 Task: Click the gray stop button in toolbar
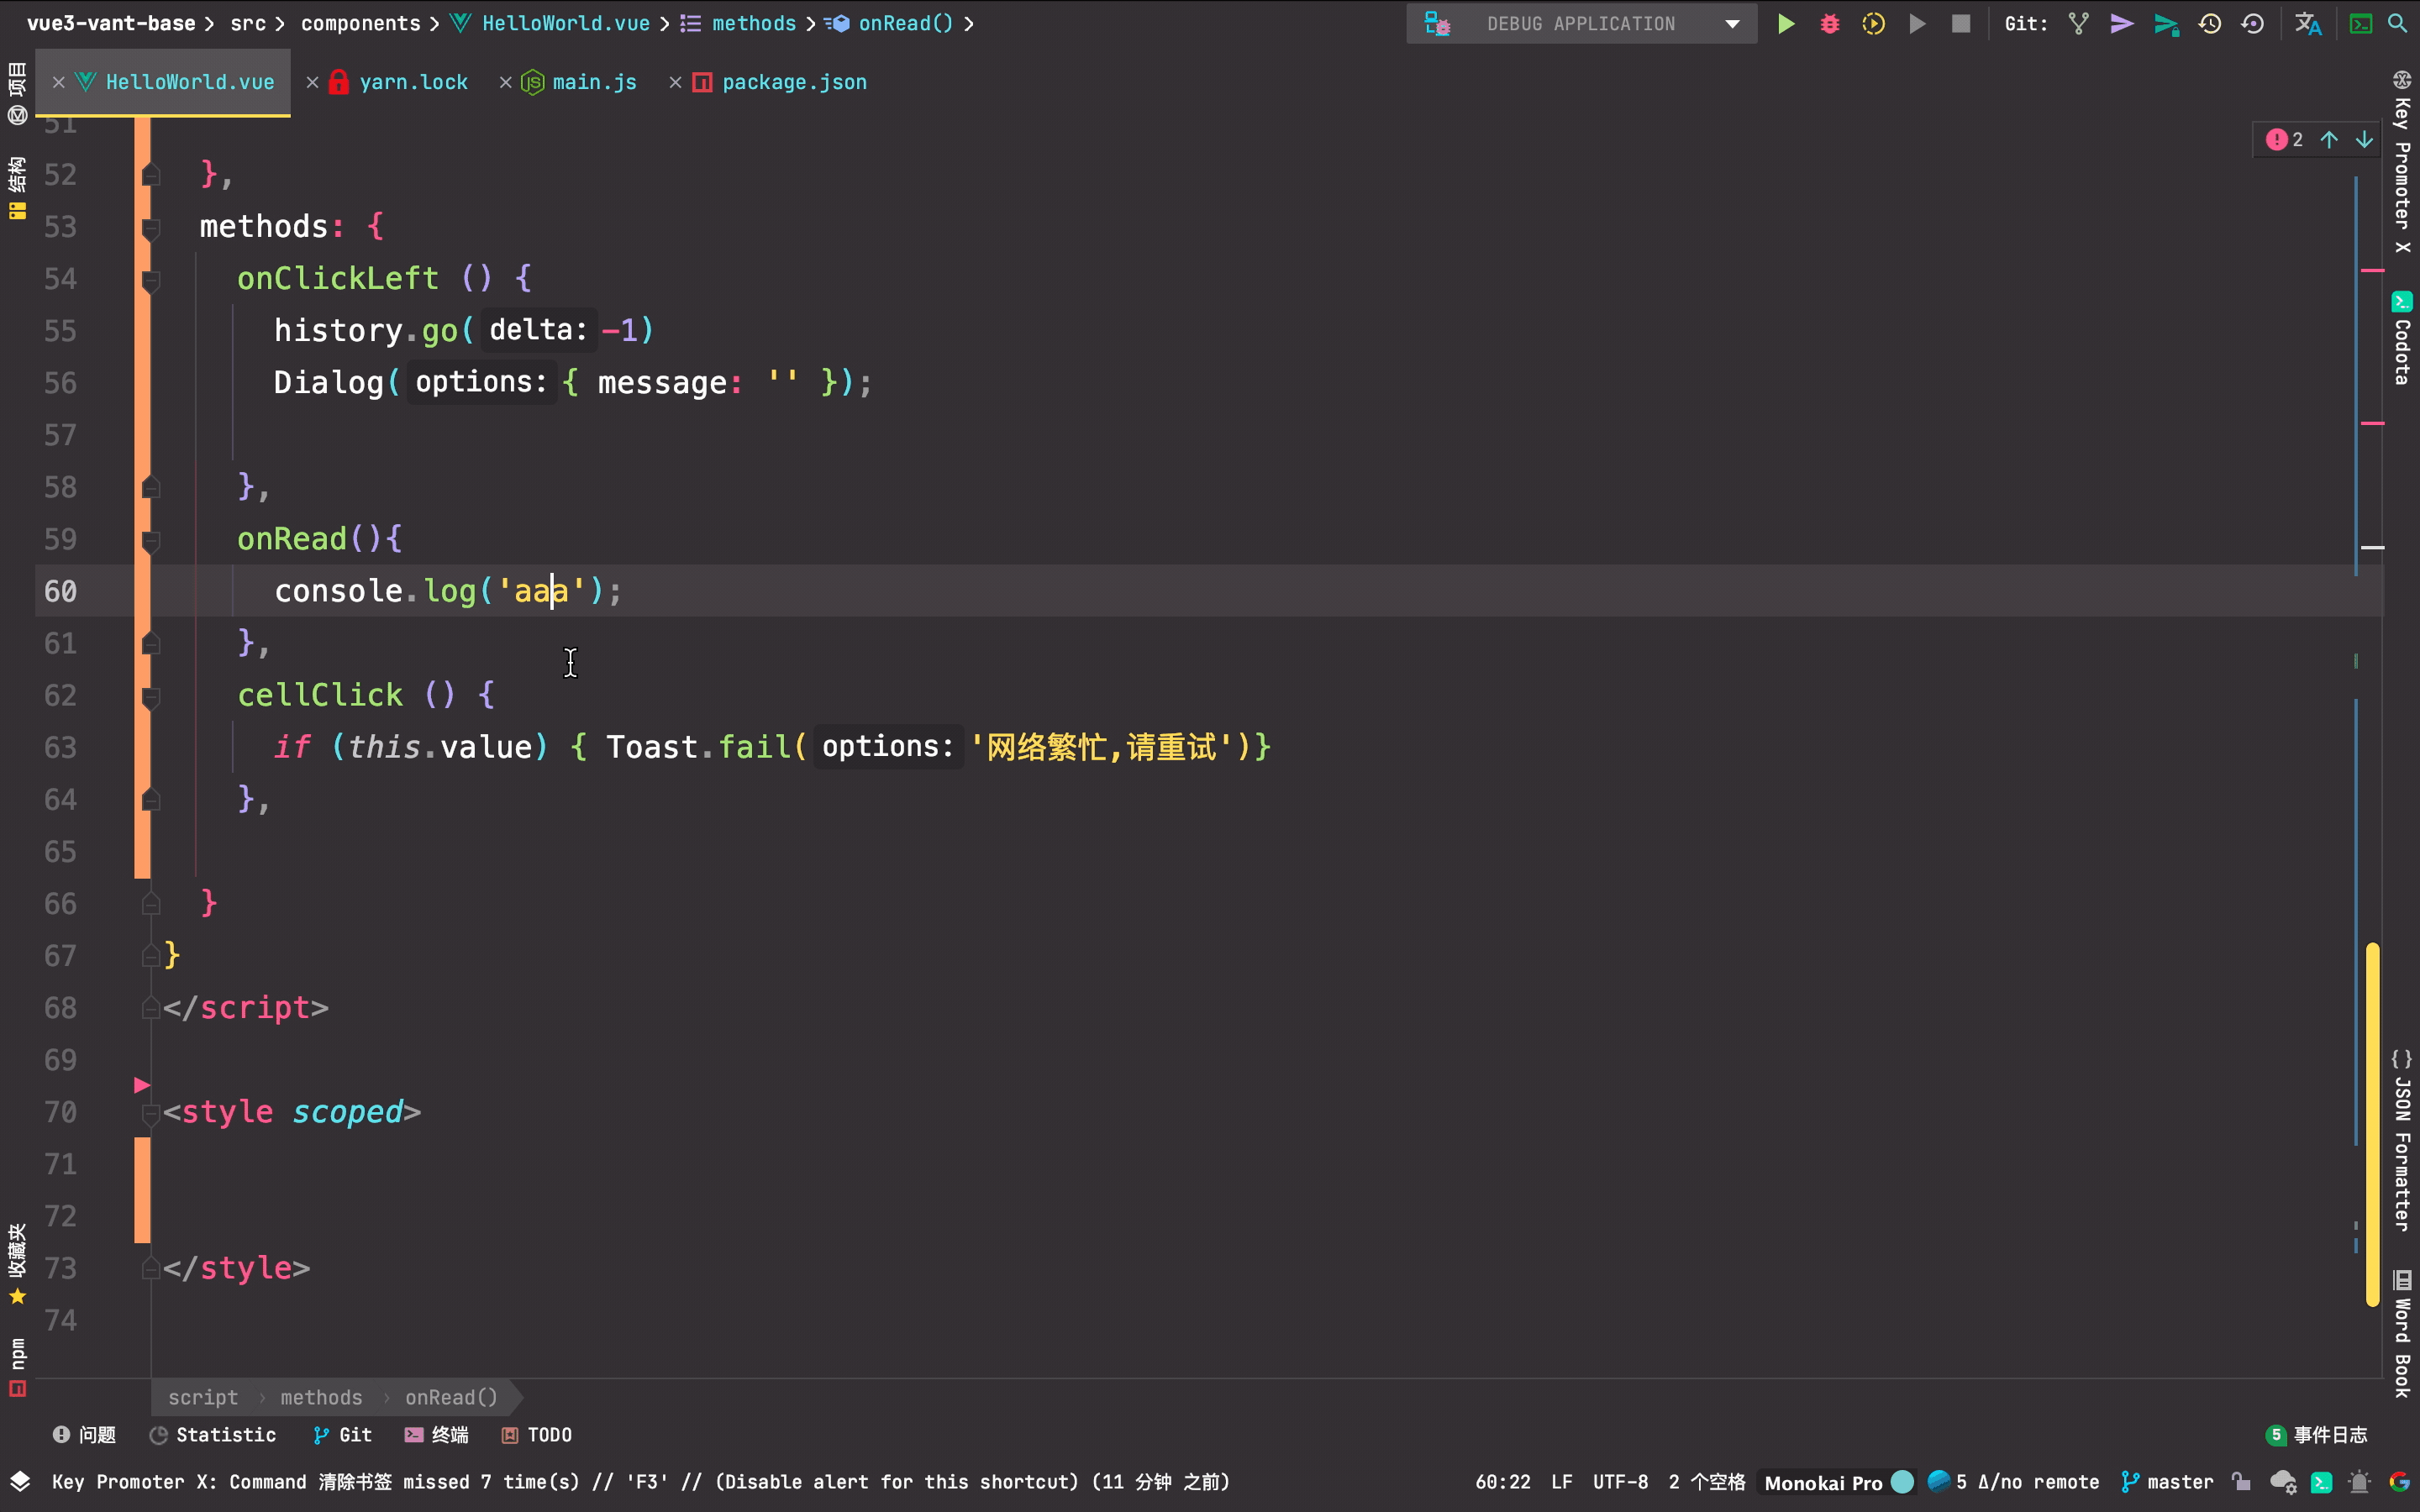tap(1960, 24)
